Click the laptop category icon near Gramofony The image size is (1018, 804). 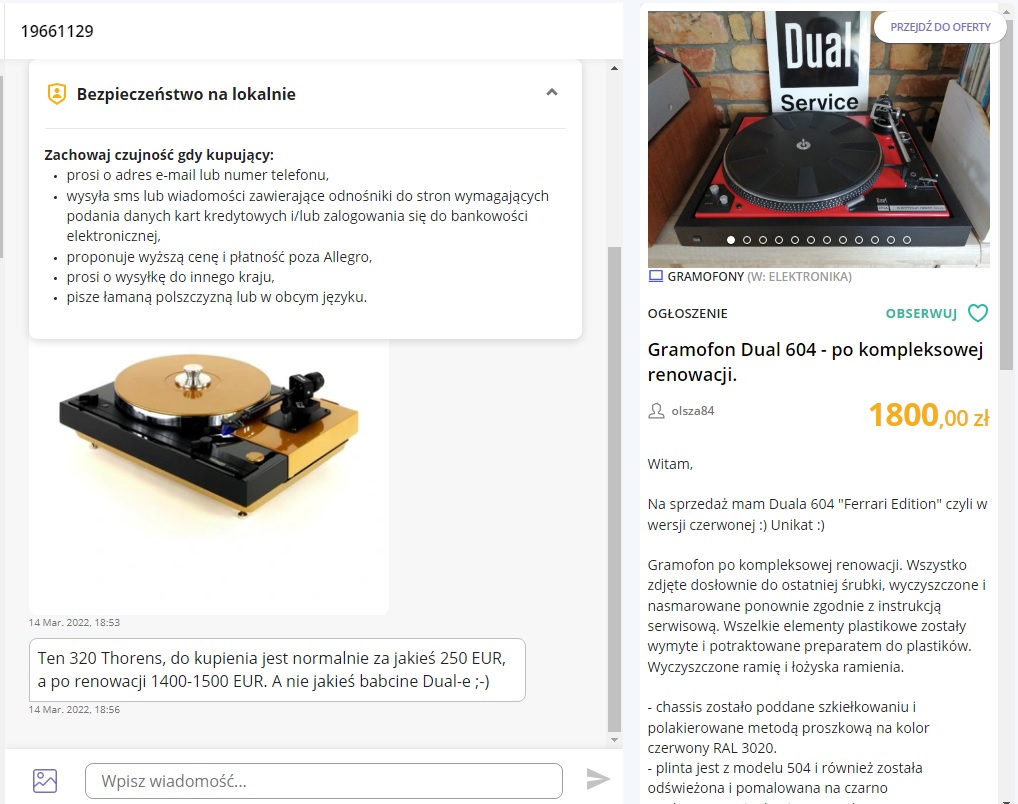[656, 276]
